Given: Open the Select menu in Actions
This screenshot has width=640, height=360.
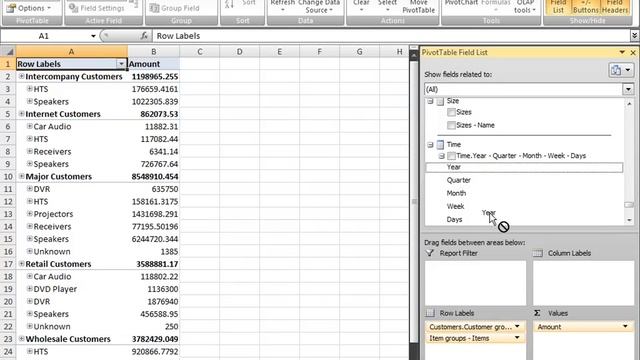Looking at the screenshot, I should [x=387, y=6].
